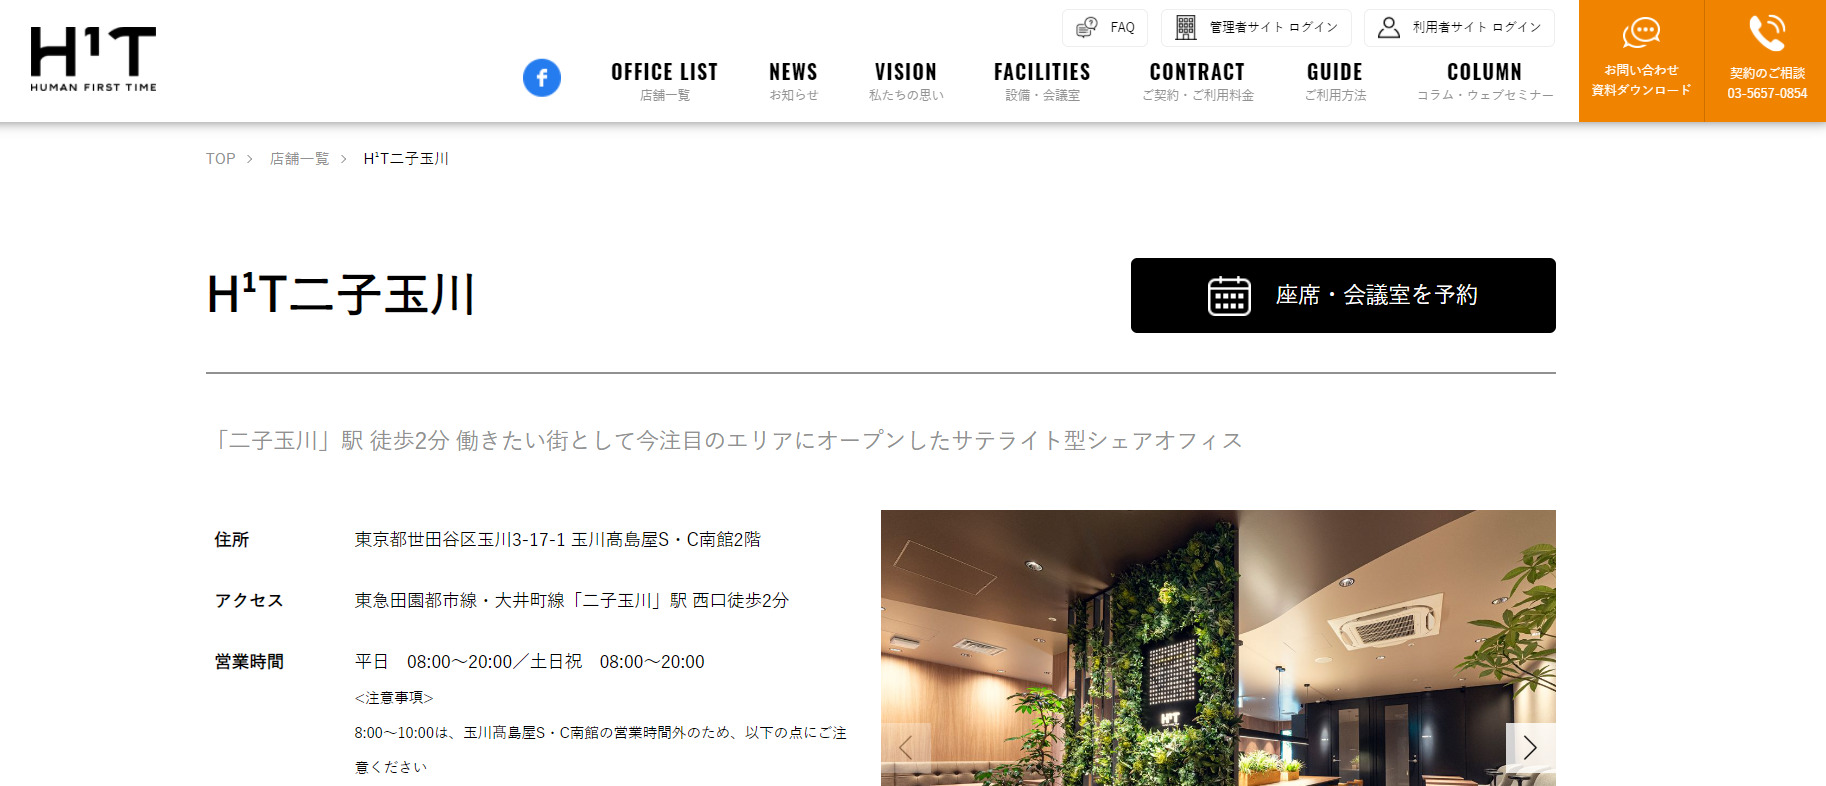Image resolution: width=1826 pixels, height=786 pixels.
Task: Open the NEWS menu item
Action: (x=794, y=81)
